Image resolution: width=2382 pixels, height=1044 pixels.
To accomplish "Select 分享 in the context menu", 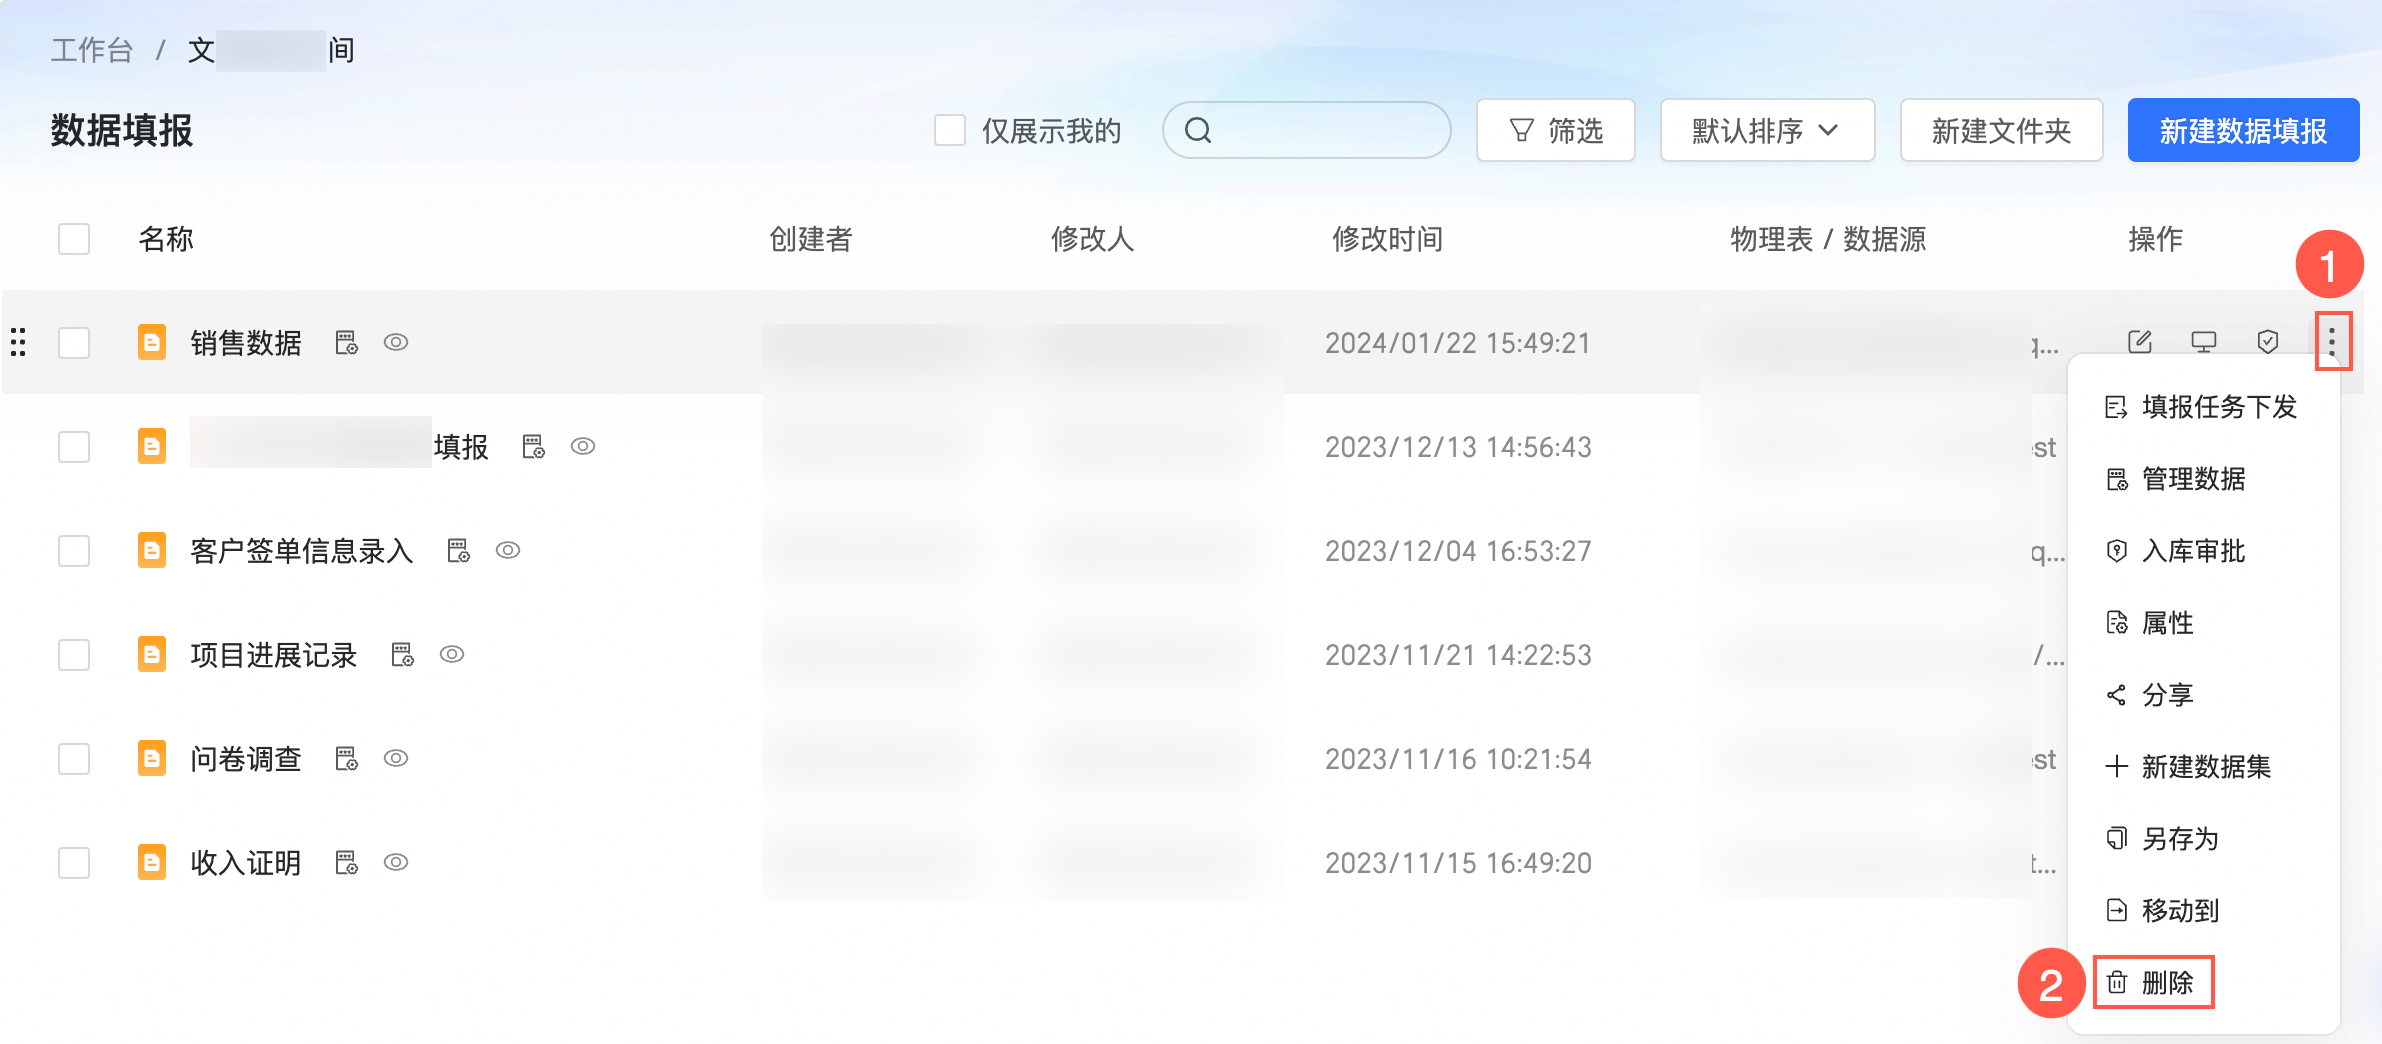I will [x=2203, y=695].
